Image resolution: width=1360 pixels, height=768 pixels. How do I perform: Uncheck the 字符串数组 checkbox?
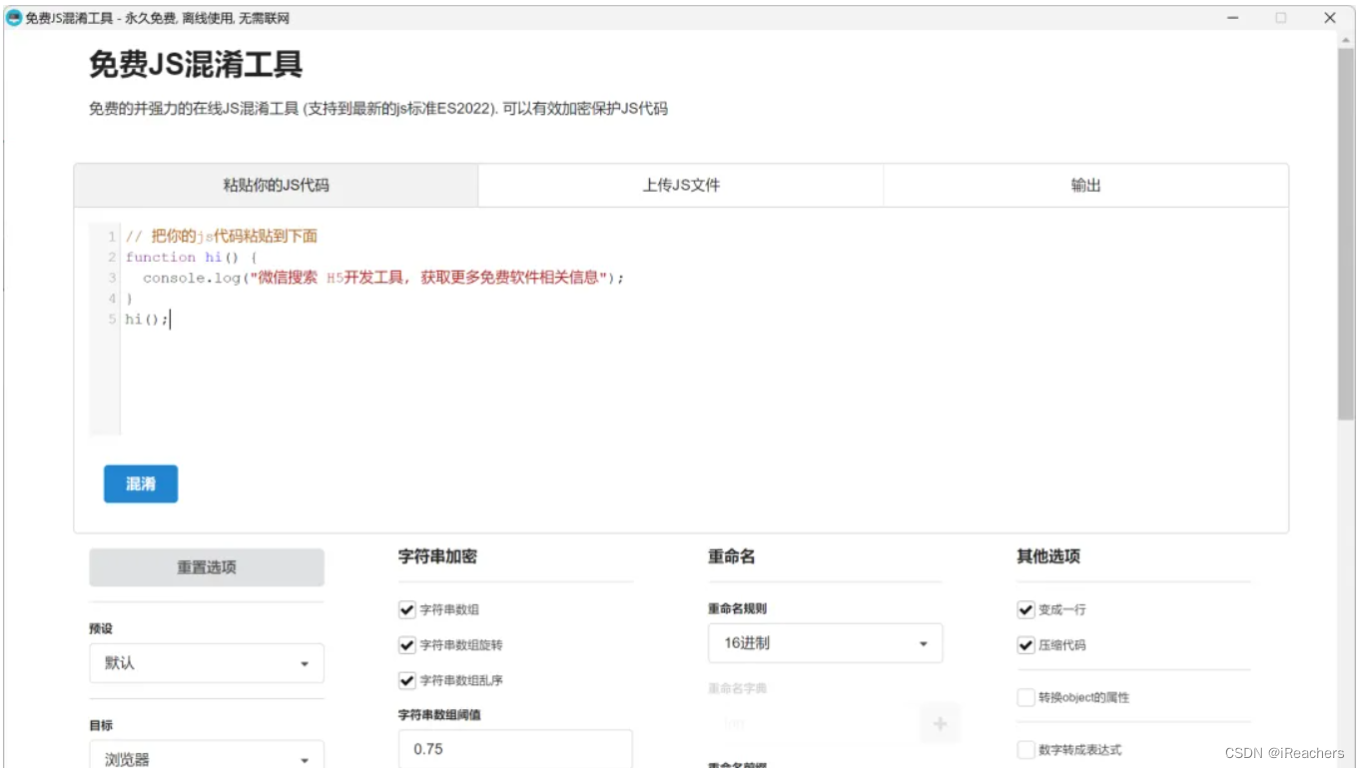point(407,609)
